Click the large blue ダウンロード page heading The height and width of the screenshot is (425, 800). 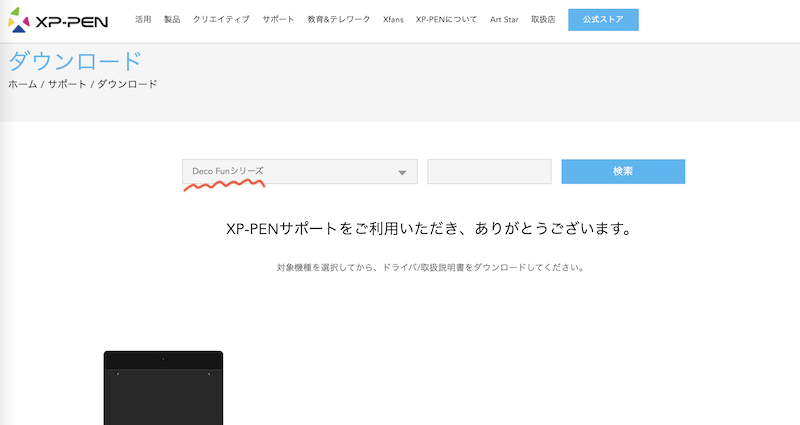point(75,61)
